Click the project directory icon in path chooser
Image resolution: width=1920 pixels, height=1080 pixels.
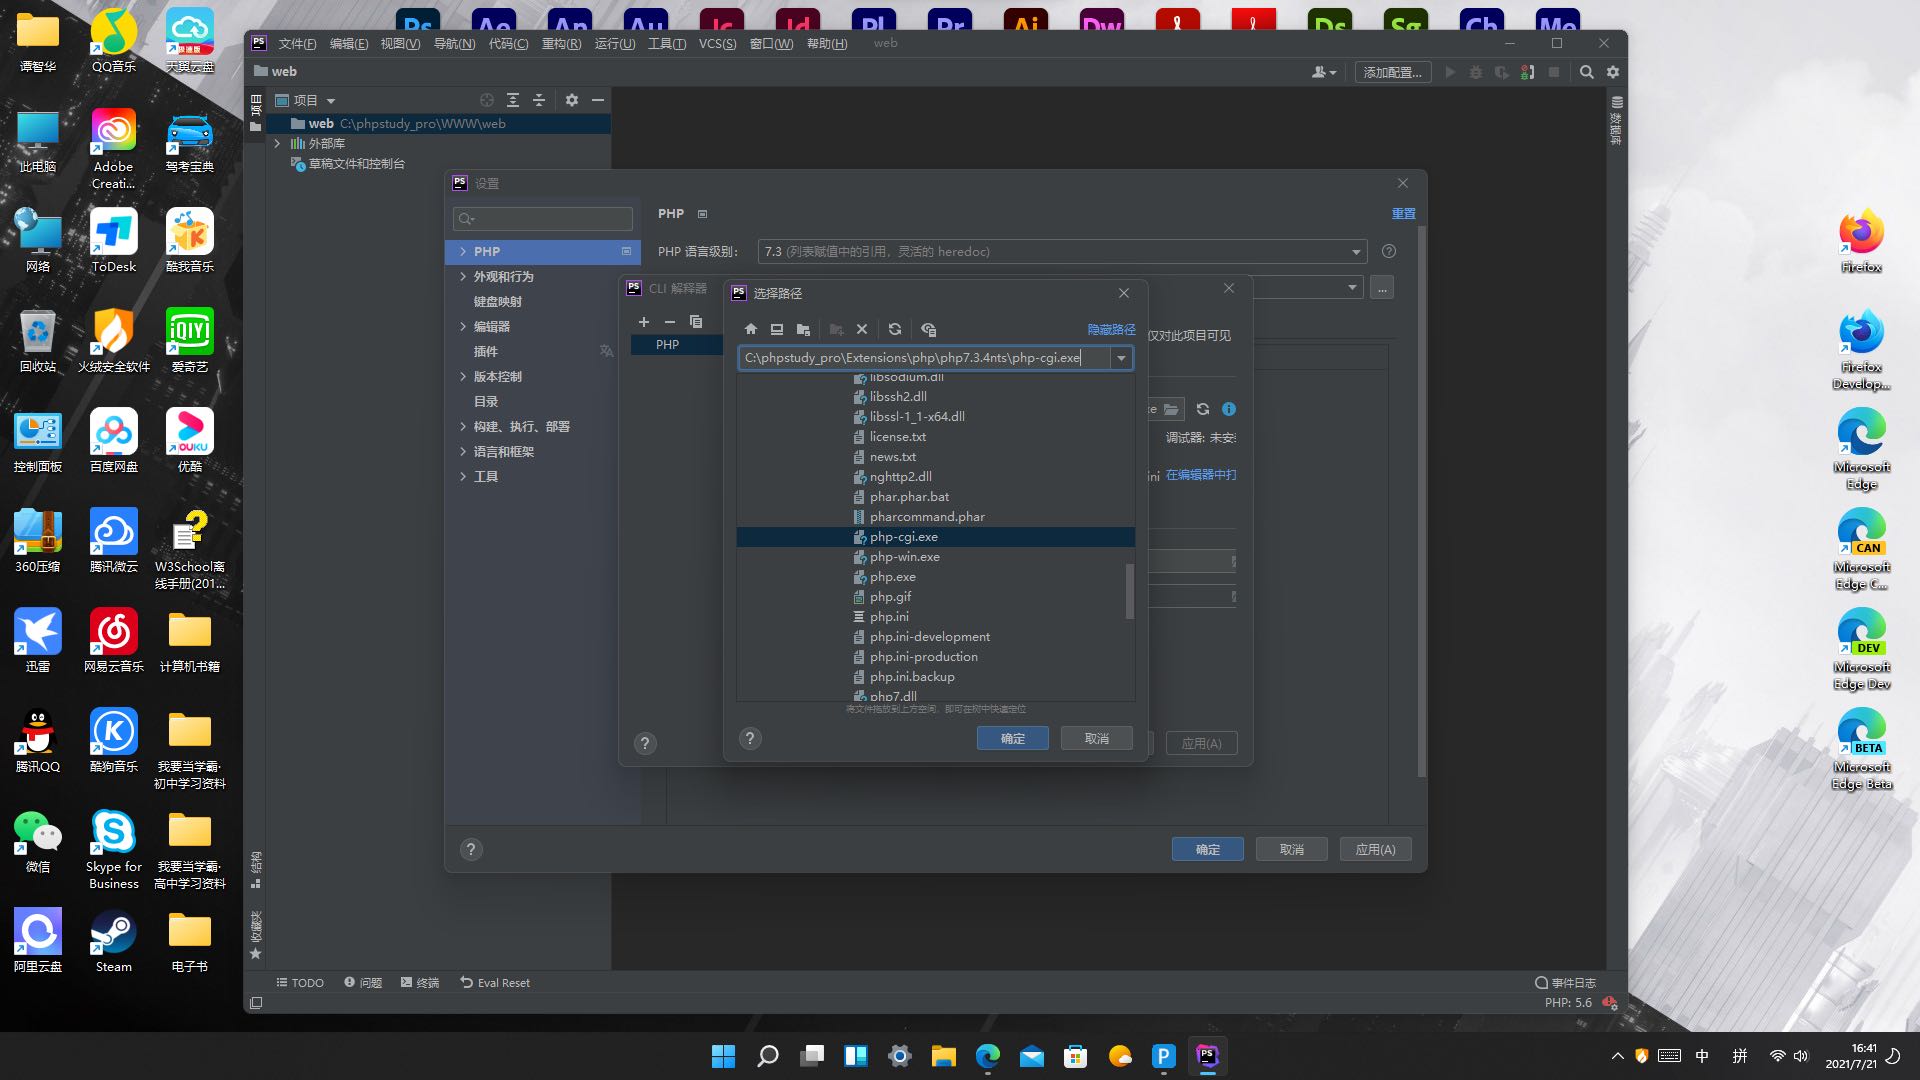[x=803, y=329]
